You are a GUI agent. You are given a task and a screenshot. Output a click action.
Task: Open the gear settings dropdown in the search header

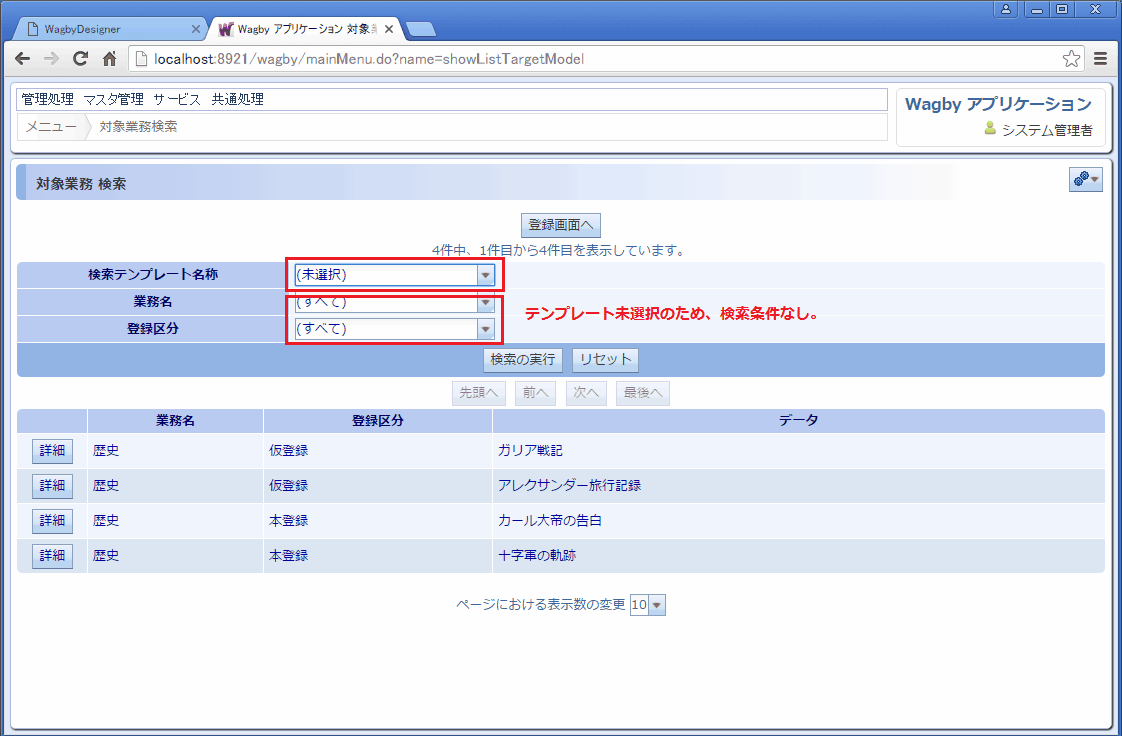point(1086,179)
